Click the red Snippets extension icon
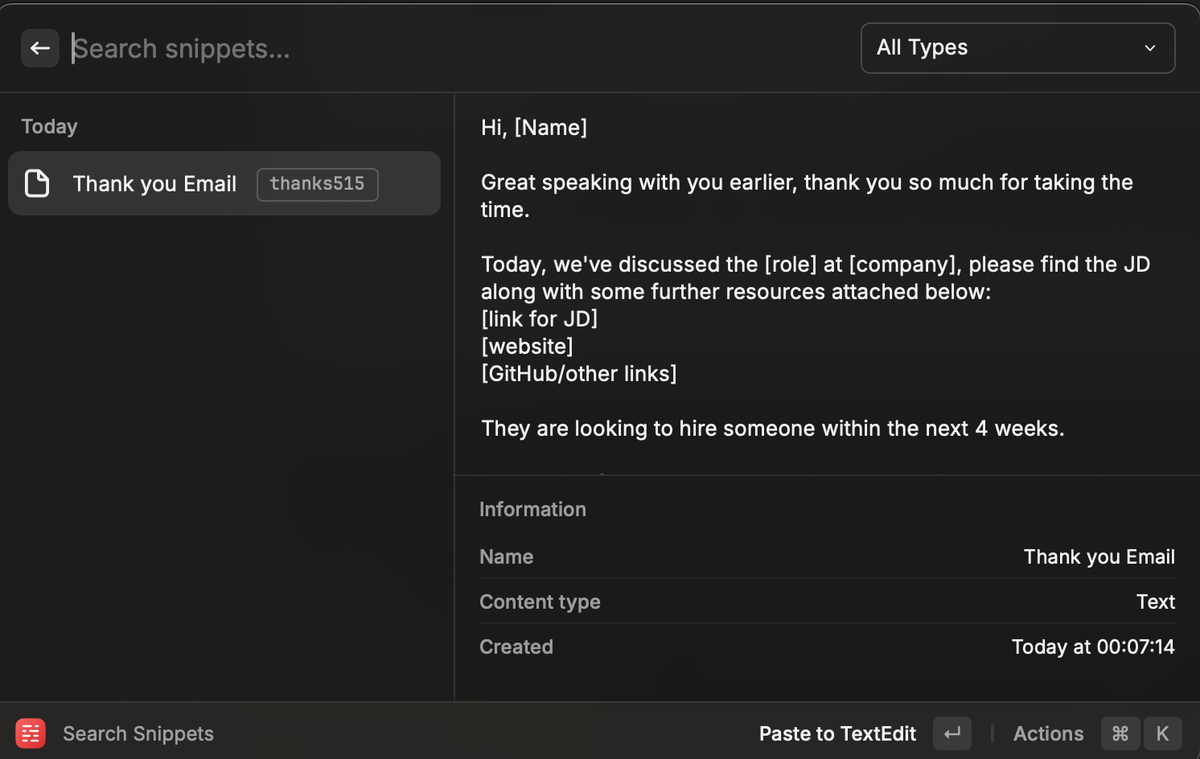The image size is (1200, 759). click(31, 733)
